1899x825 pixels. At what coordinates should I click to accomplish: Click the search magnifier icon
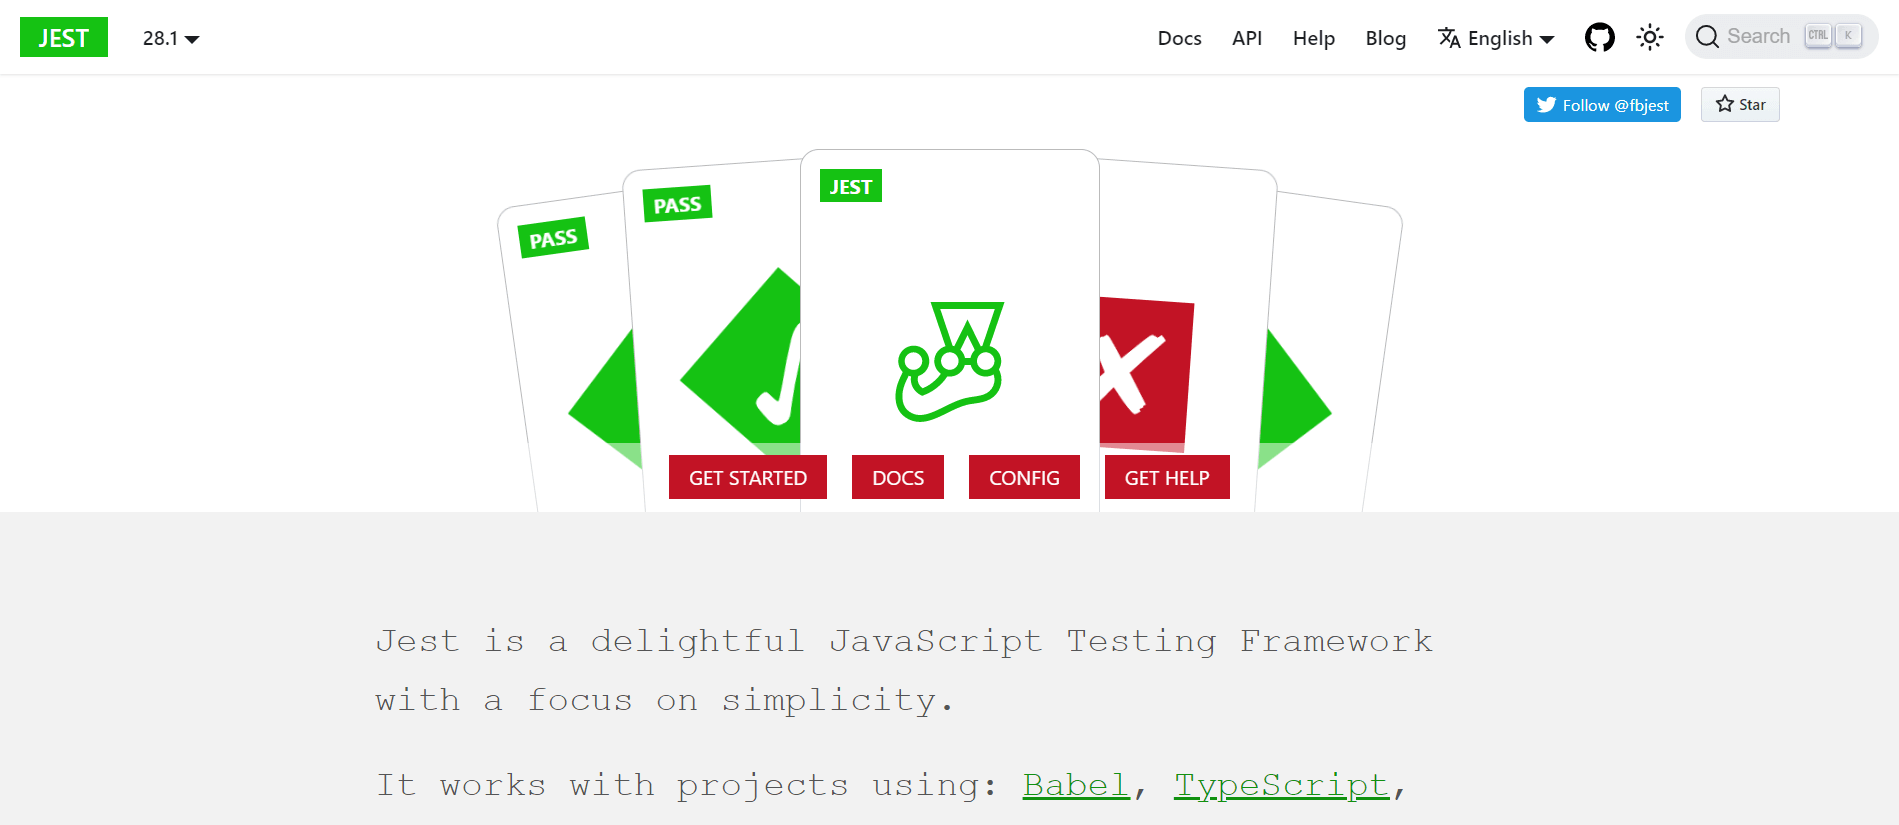[1707, 37]
